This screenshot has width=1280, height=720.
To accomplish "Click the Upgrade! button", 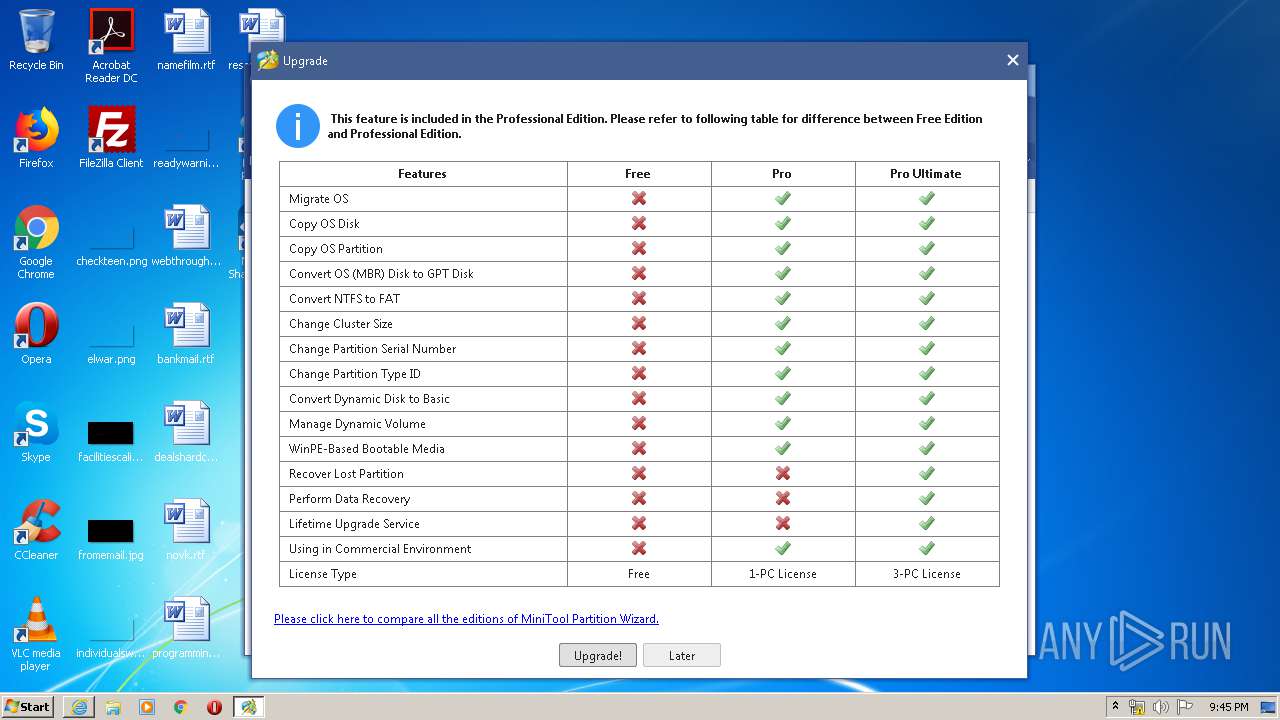I will (x=598, y=655).
